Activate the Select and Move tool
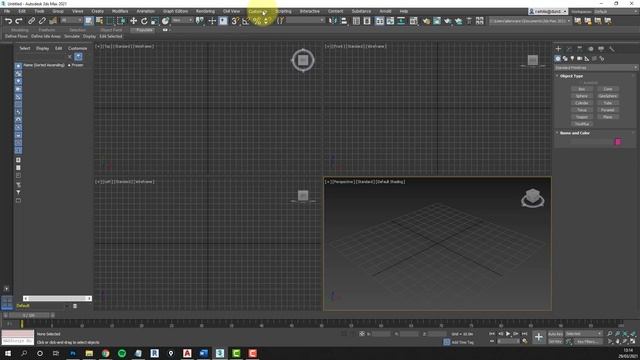This screenshot has height=360, width=640. tap(133, 21)
